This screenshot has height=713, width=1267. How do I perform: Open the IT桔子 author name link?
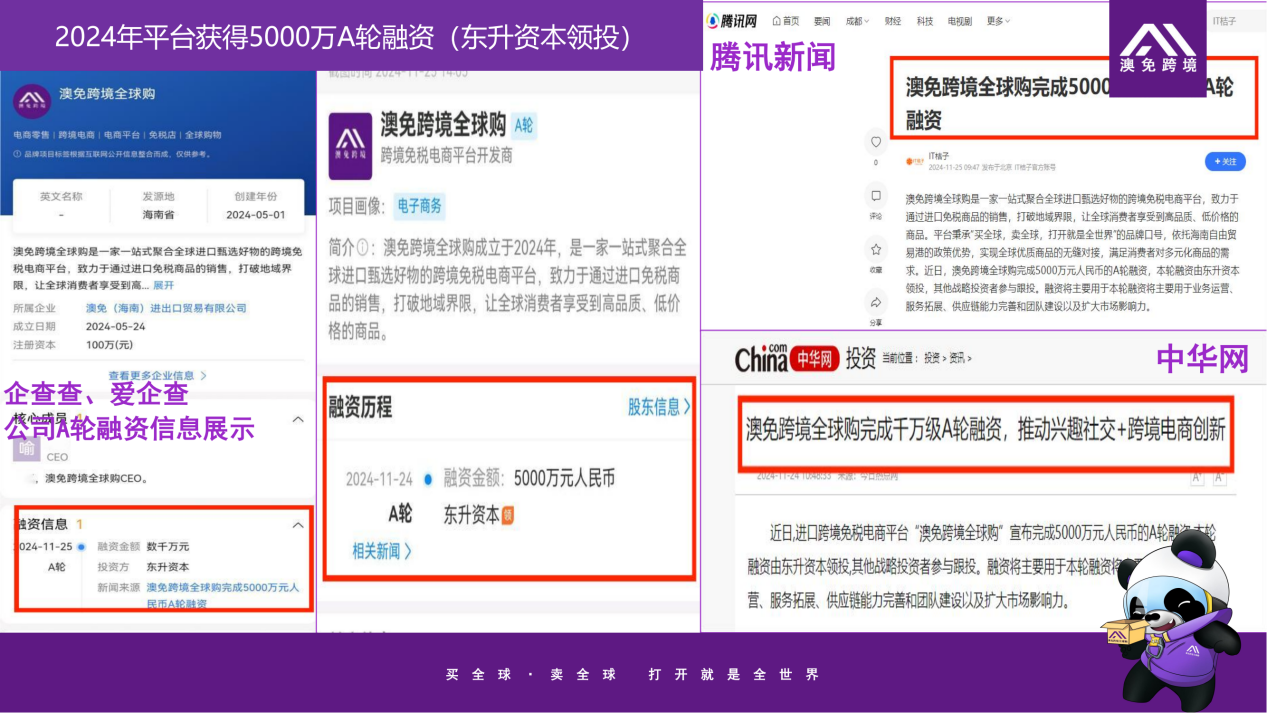click(x=938, y=157)
